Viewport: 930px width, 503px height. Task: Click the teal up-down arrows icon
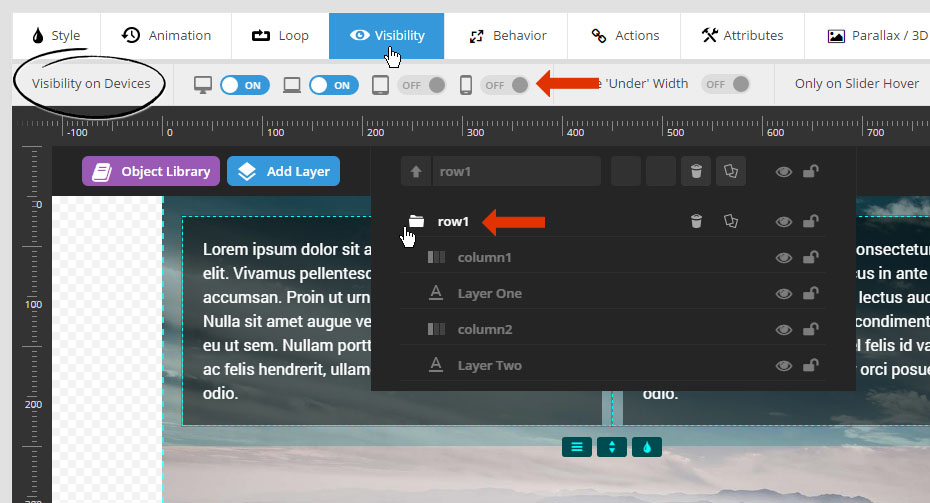coord(612,447)
